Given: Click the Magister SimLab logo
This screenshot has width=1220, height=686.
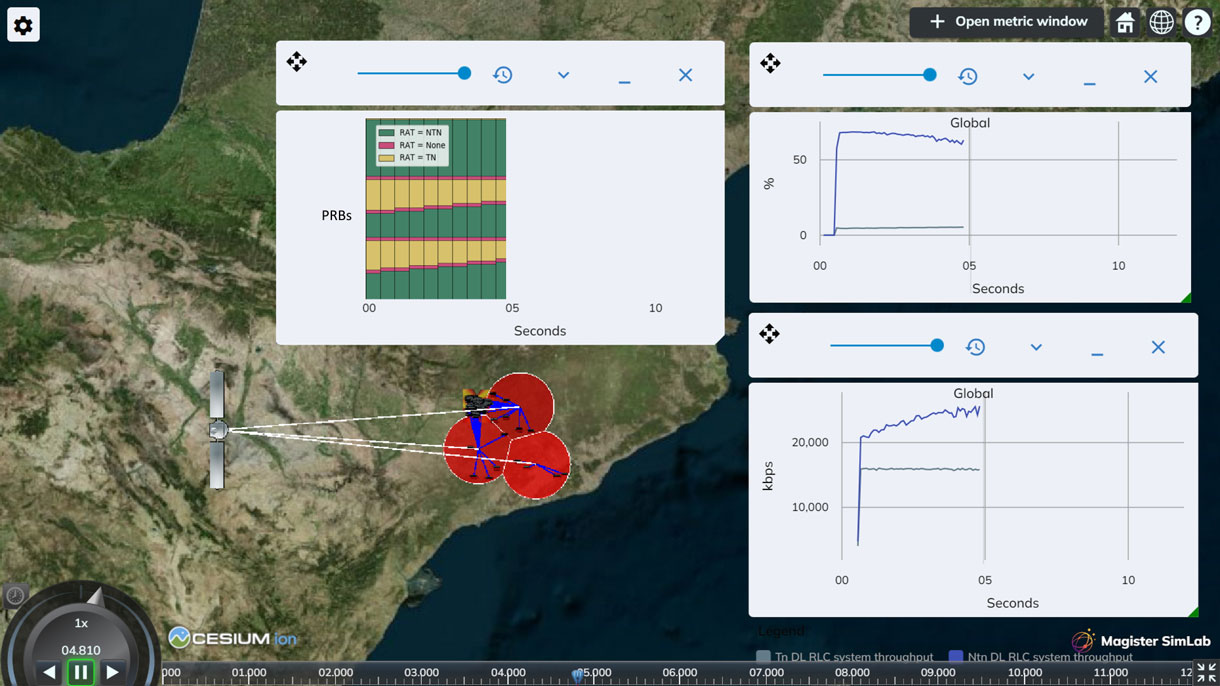Looking at the screenshot, I should click(x=1140, y=641).
